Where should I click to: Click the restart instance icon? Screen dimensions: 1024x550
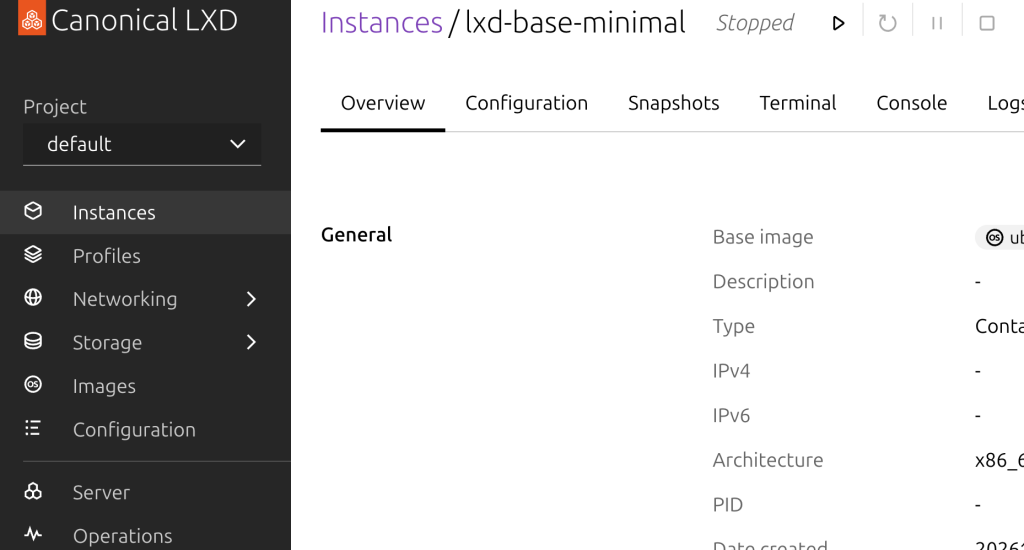(887, 23)
